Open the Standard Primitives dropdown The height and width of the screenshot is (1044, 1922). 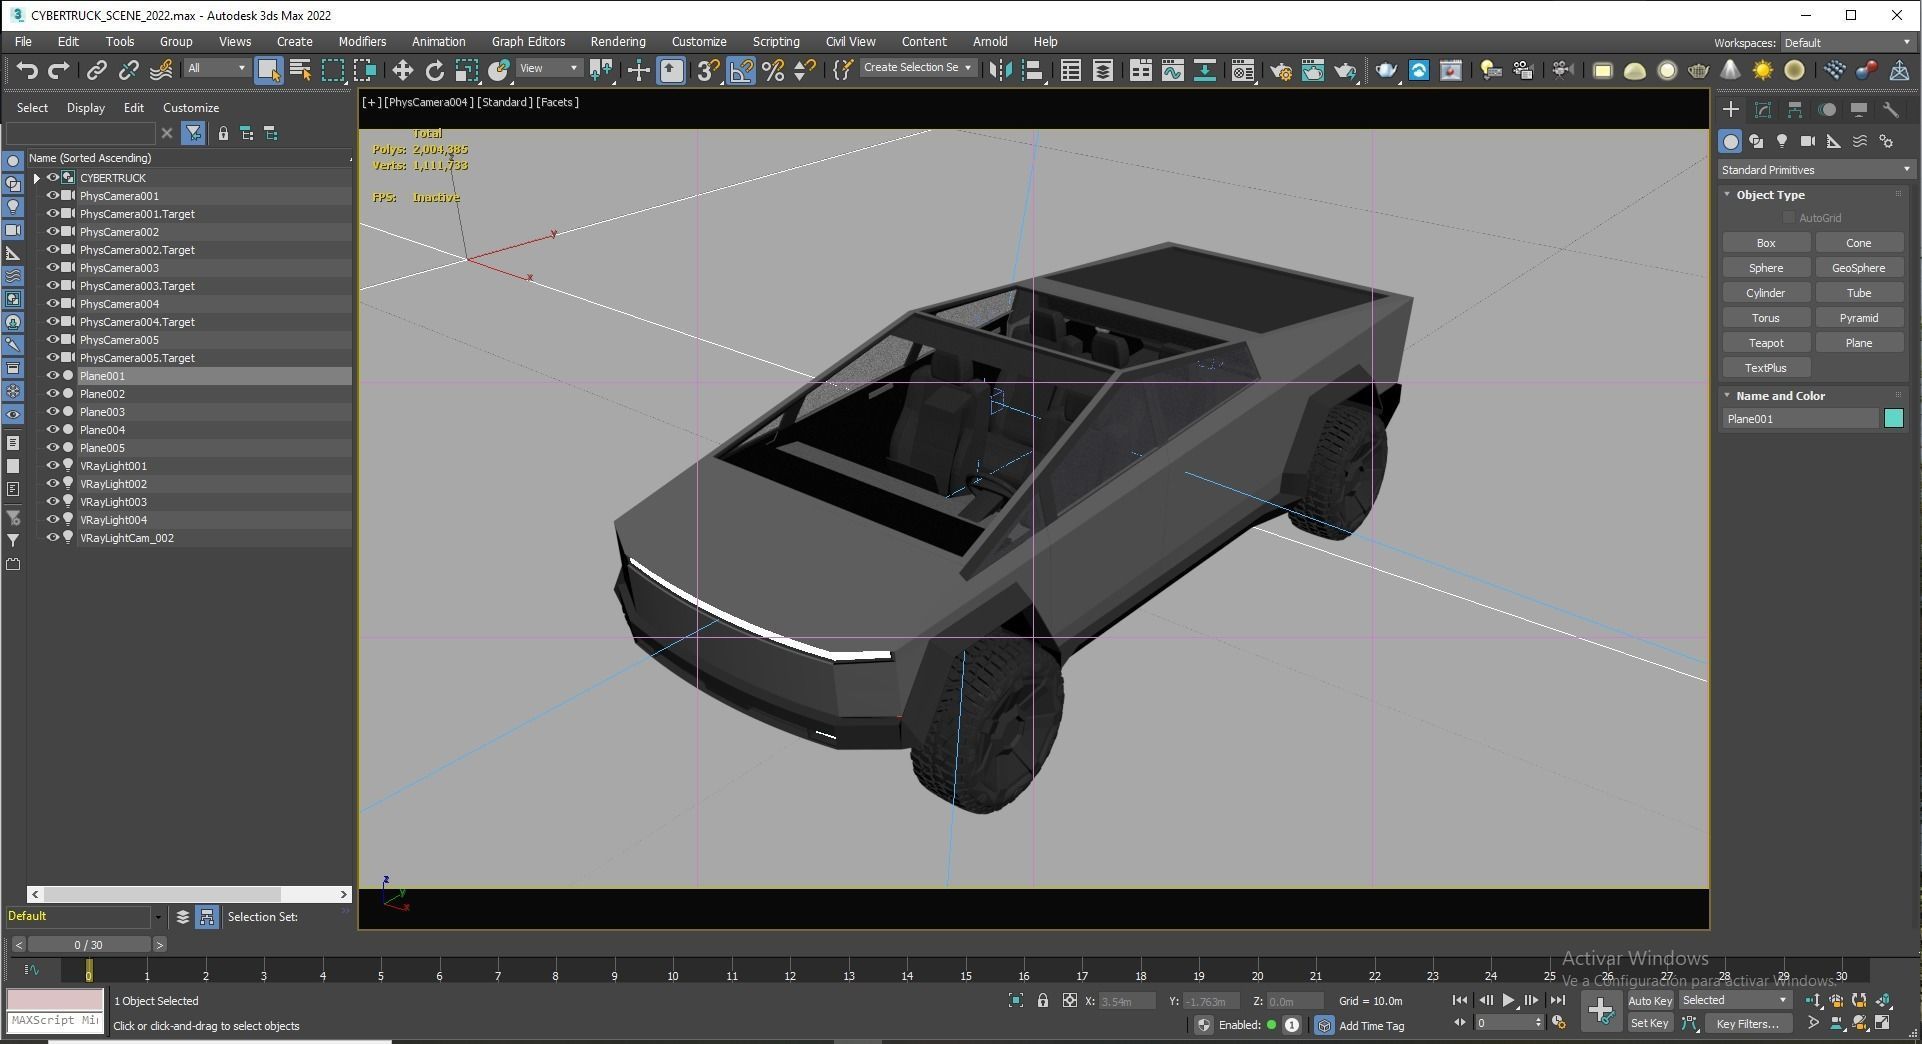(1815, 170)
